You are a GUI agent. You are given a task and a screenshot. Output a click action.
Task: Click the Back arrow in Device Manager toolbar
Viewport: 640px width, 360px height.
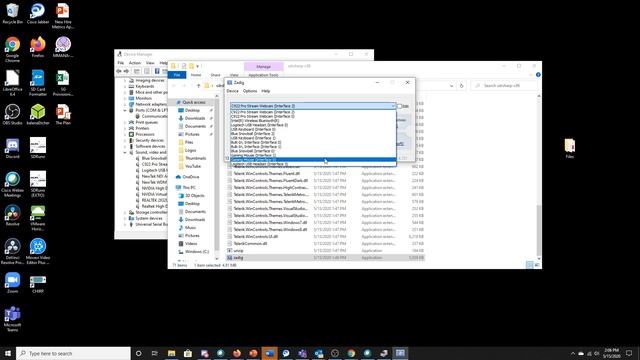click(x=119, y=71)
